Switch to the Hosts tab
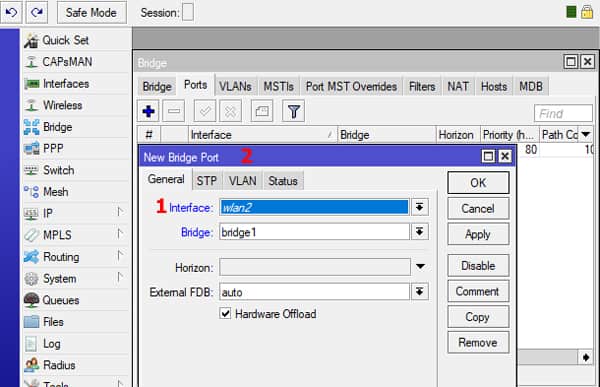 [494, 87]
